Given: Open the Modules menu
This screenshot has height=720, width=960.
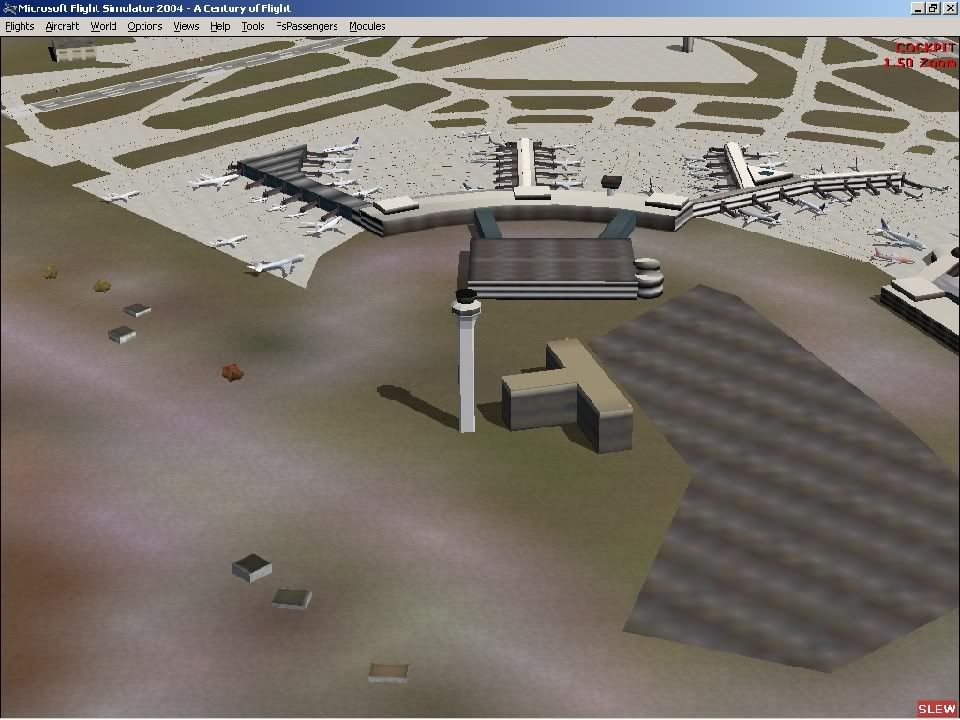Looking at the screenshot, I should [367, 26].
